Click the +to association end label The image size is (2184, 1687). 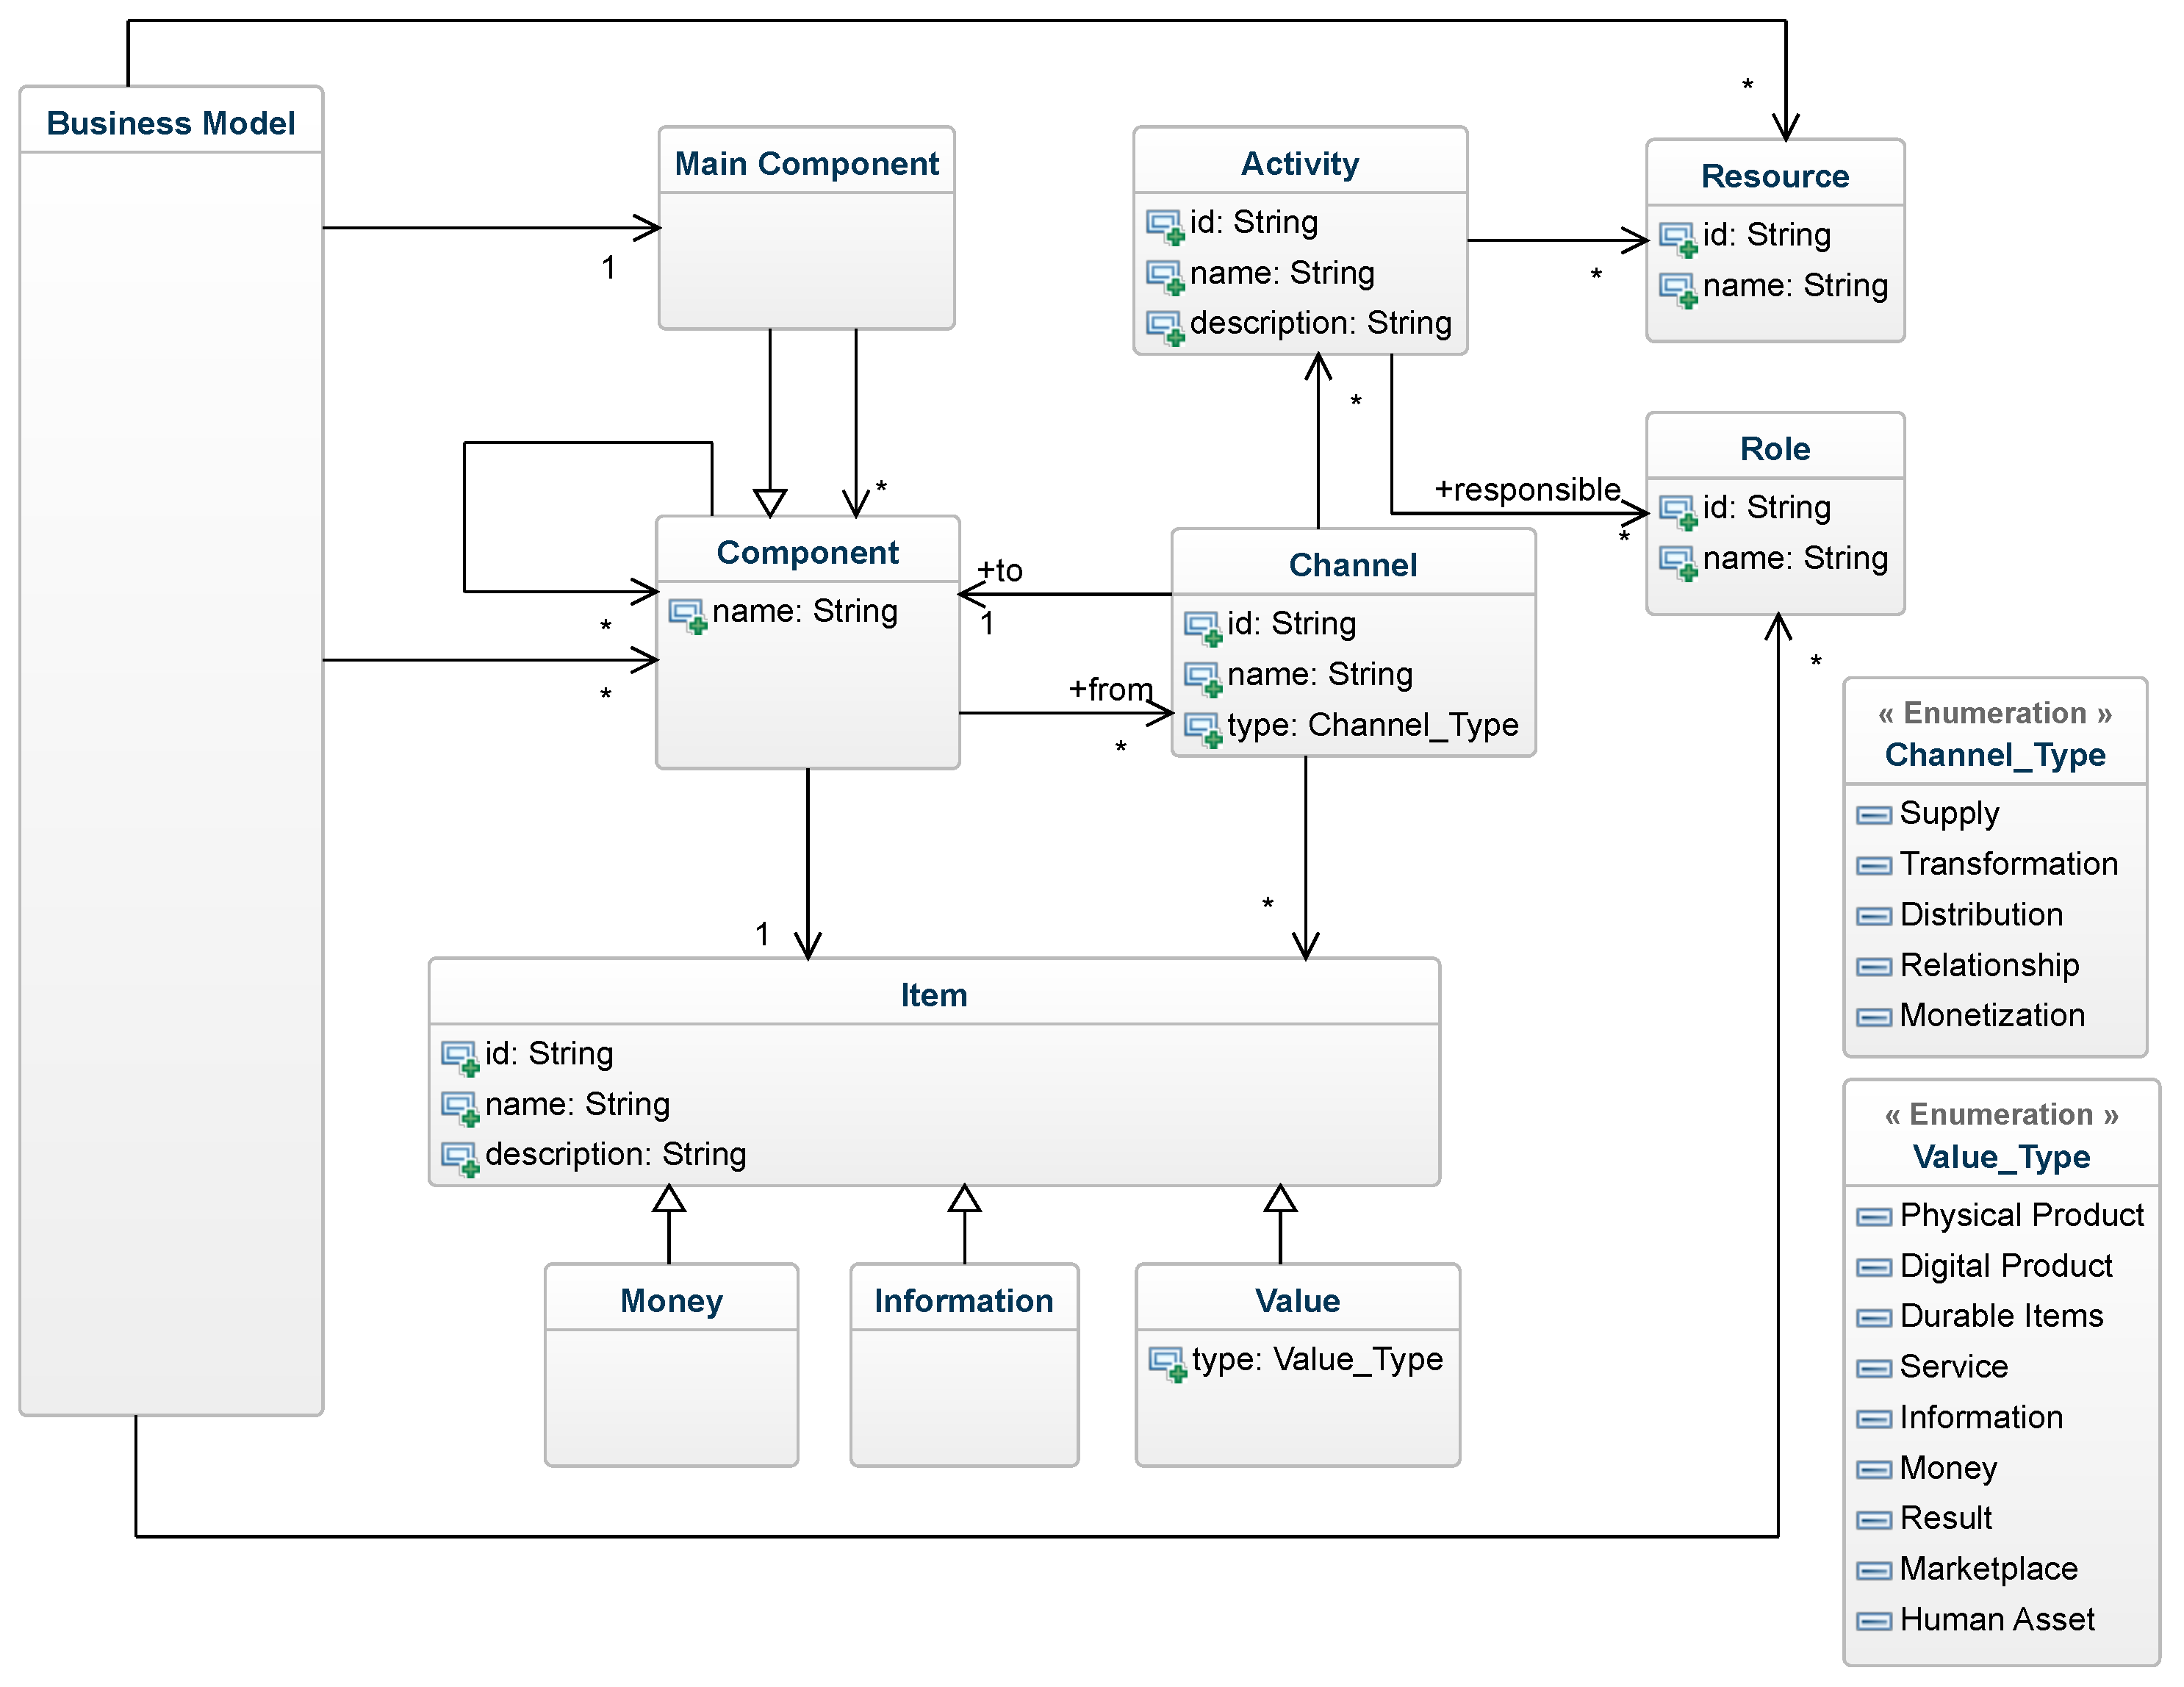[x=999, y=570]
